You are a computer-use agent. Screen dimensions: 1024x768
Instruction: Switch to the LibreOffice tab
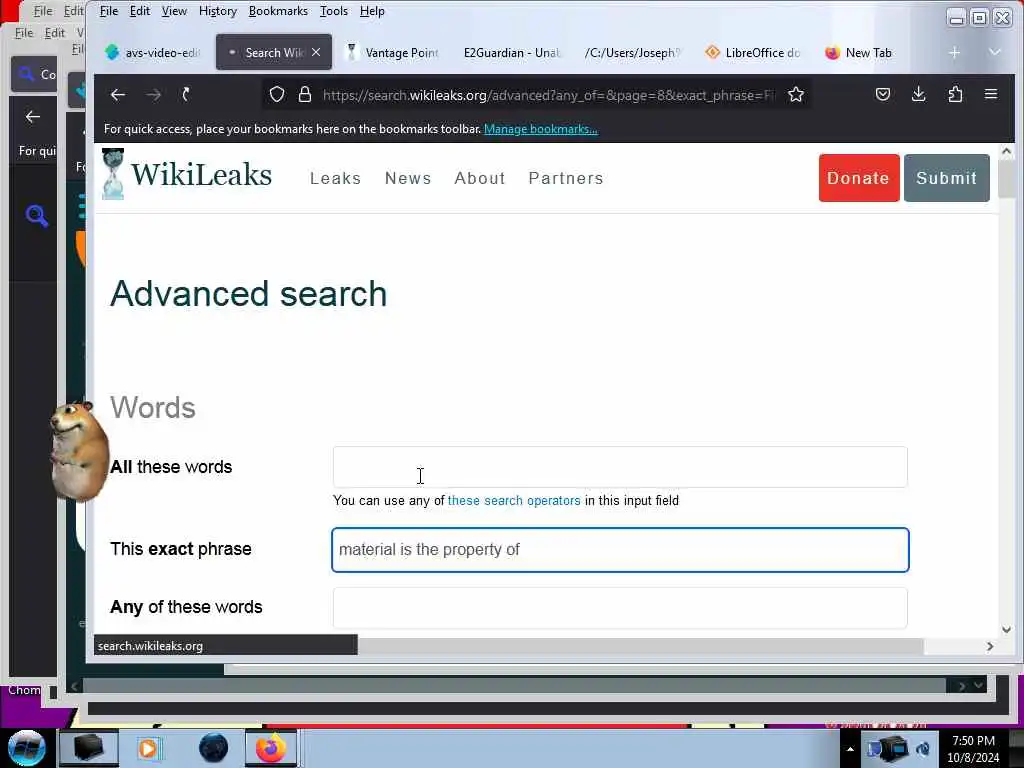click(753, 52)
